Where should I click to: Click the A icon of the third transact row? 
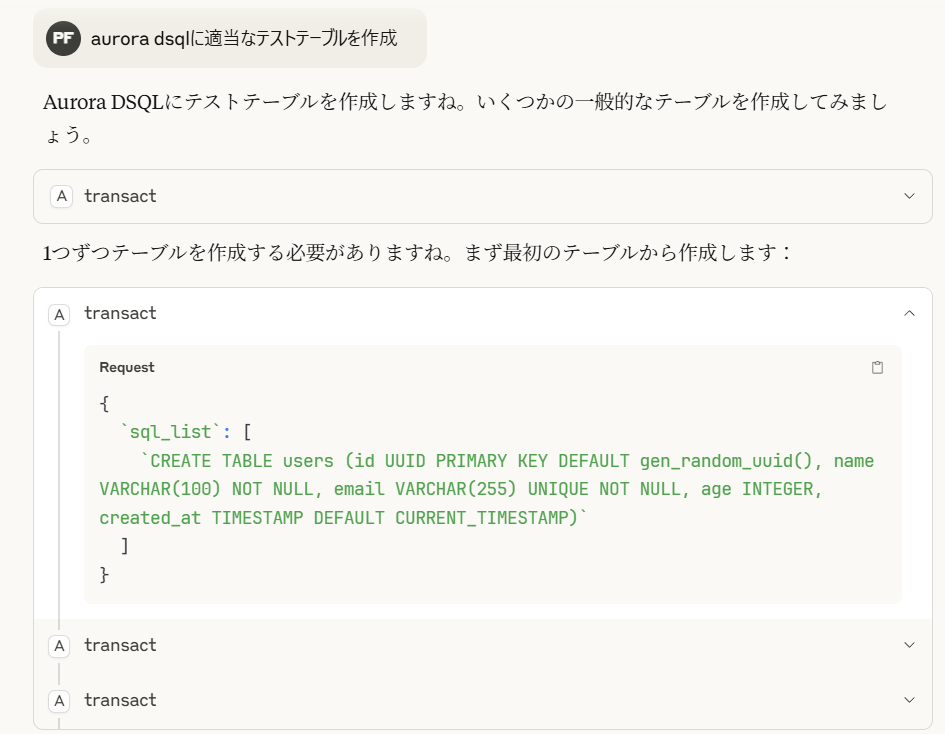pyautogui.click(x=59, y=646)
